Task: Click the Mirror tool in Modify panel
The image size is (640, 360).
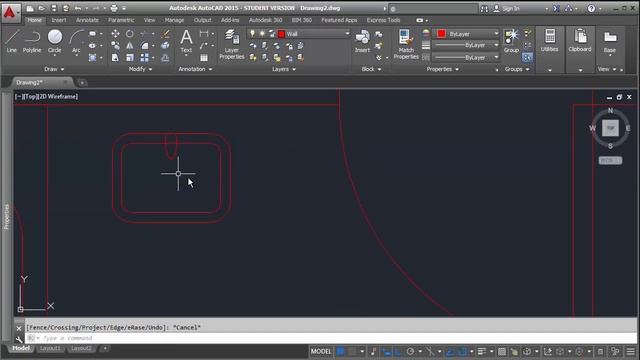Action: pyautogui.click(x=130, y=46)
